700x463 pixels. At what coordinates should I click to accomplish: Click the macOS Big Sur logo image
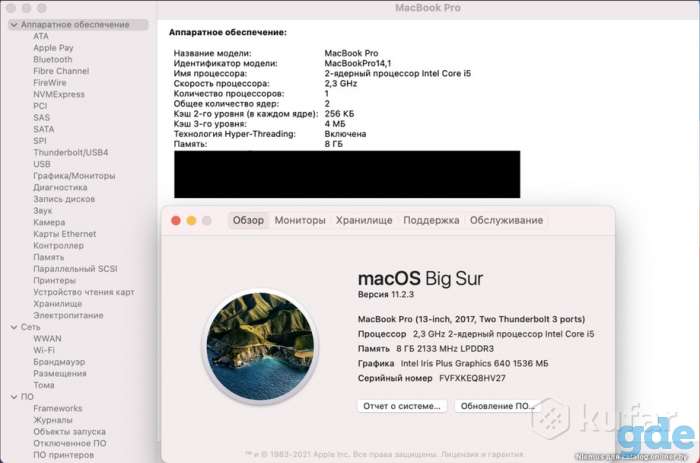[260, 346]
